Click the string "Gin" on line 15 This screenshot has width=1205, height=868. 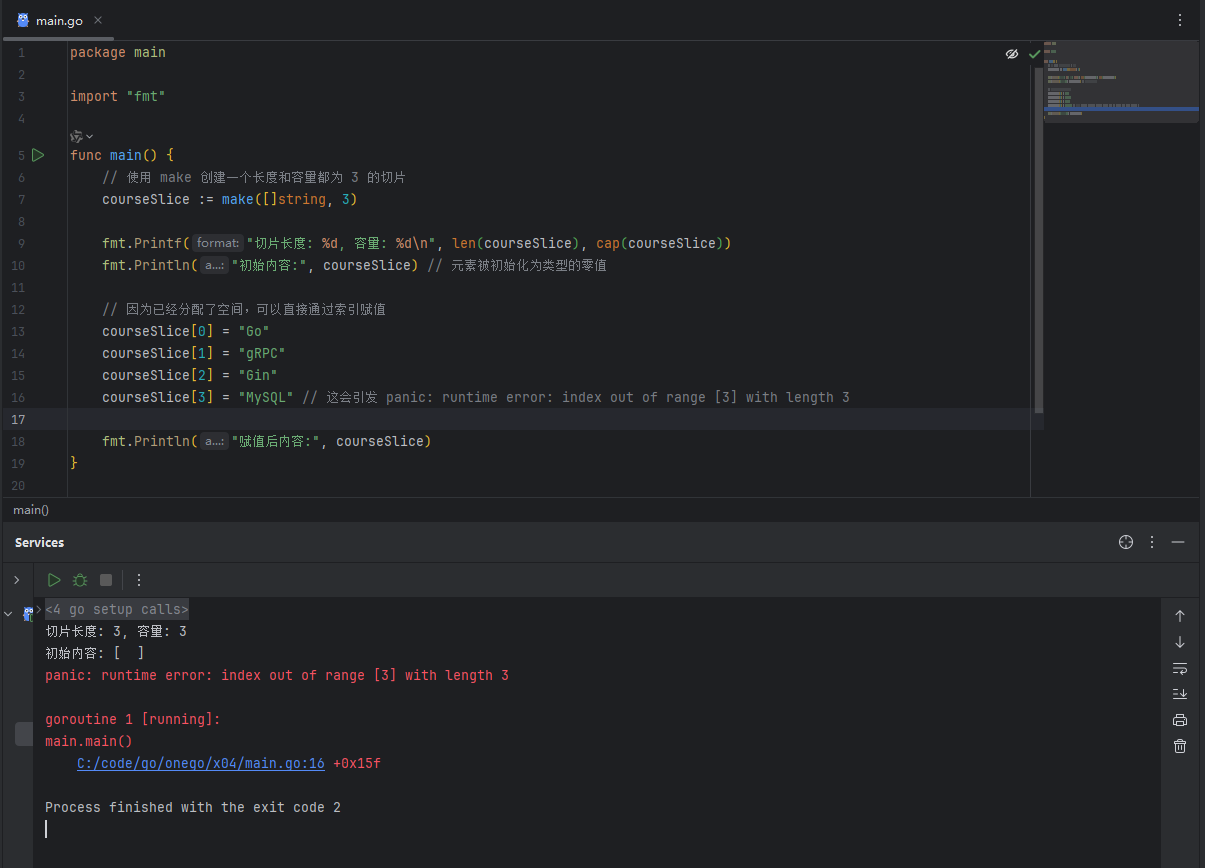pos(258,375)
